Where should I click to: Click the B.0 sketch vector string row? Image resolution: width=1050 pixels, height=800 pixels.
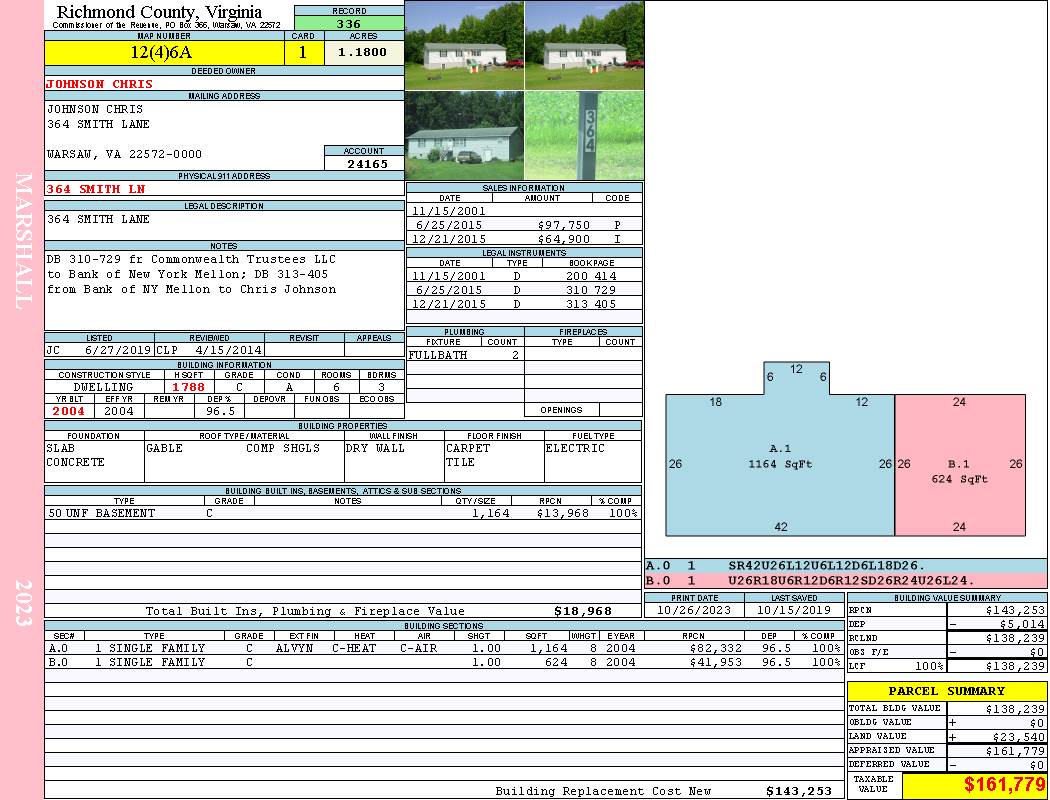point(846,580)
